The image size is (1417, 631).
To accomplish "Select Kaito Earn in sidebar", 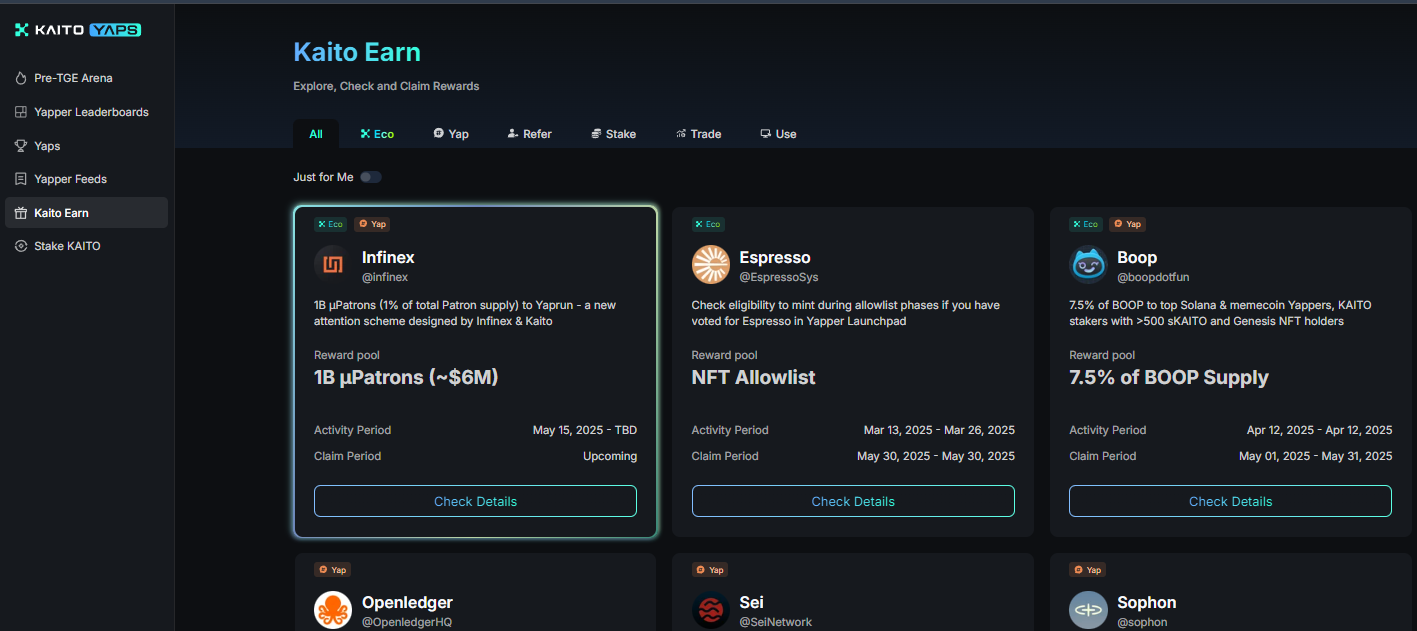I will point(87,213).
